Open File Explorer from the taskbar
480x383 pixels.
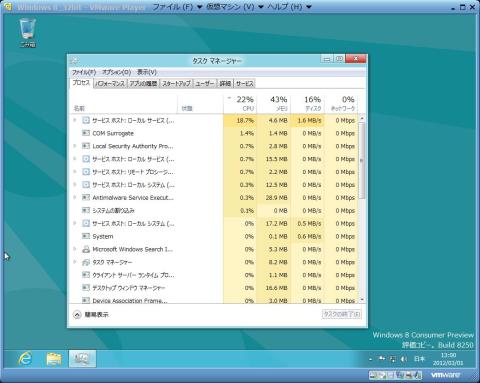[x=54, y=359]
